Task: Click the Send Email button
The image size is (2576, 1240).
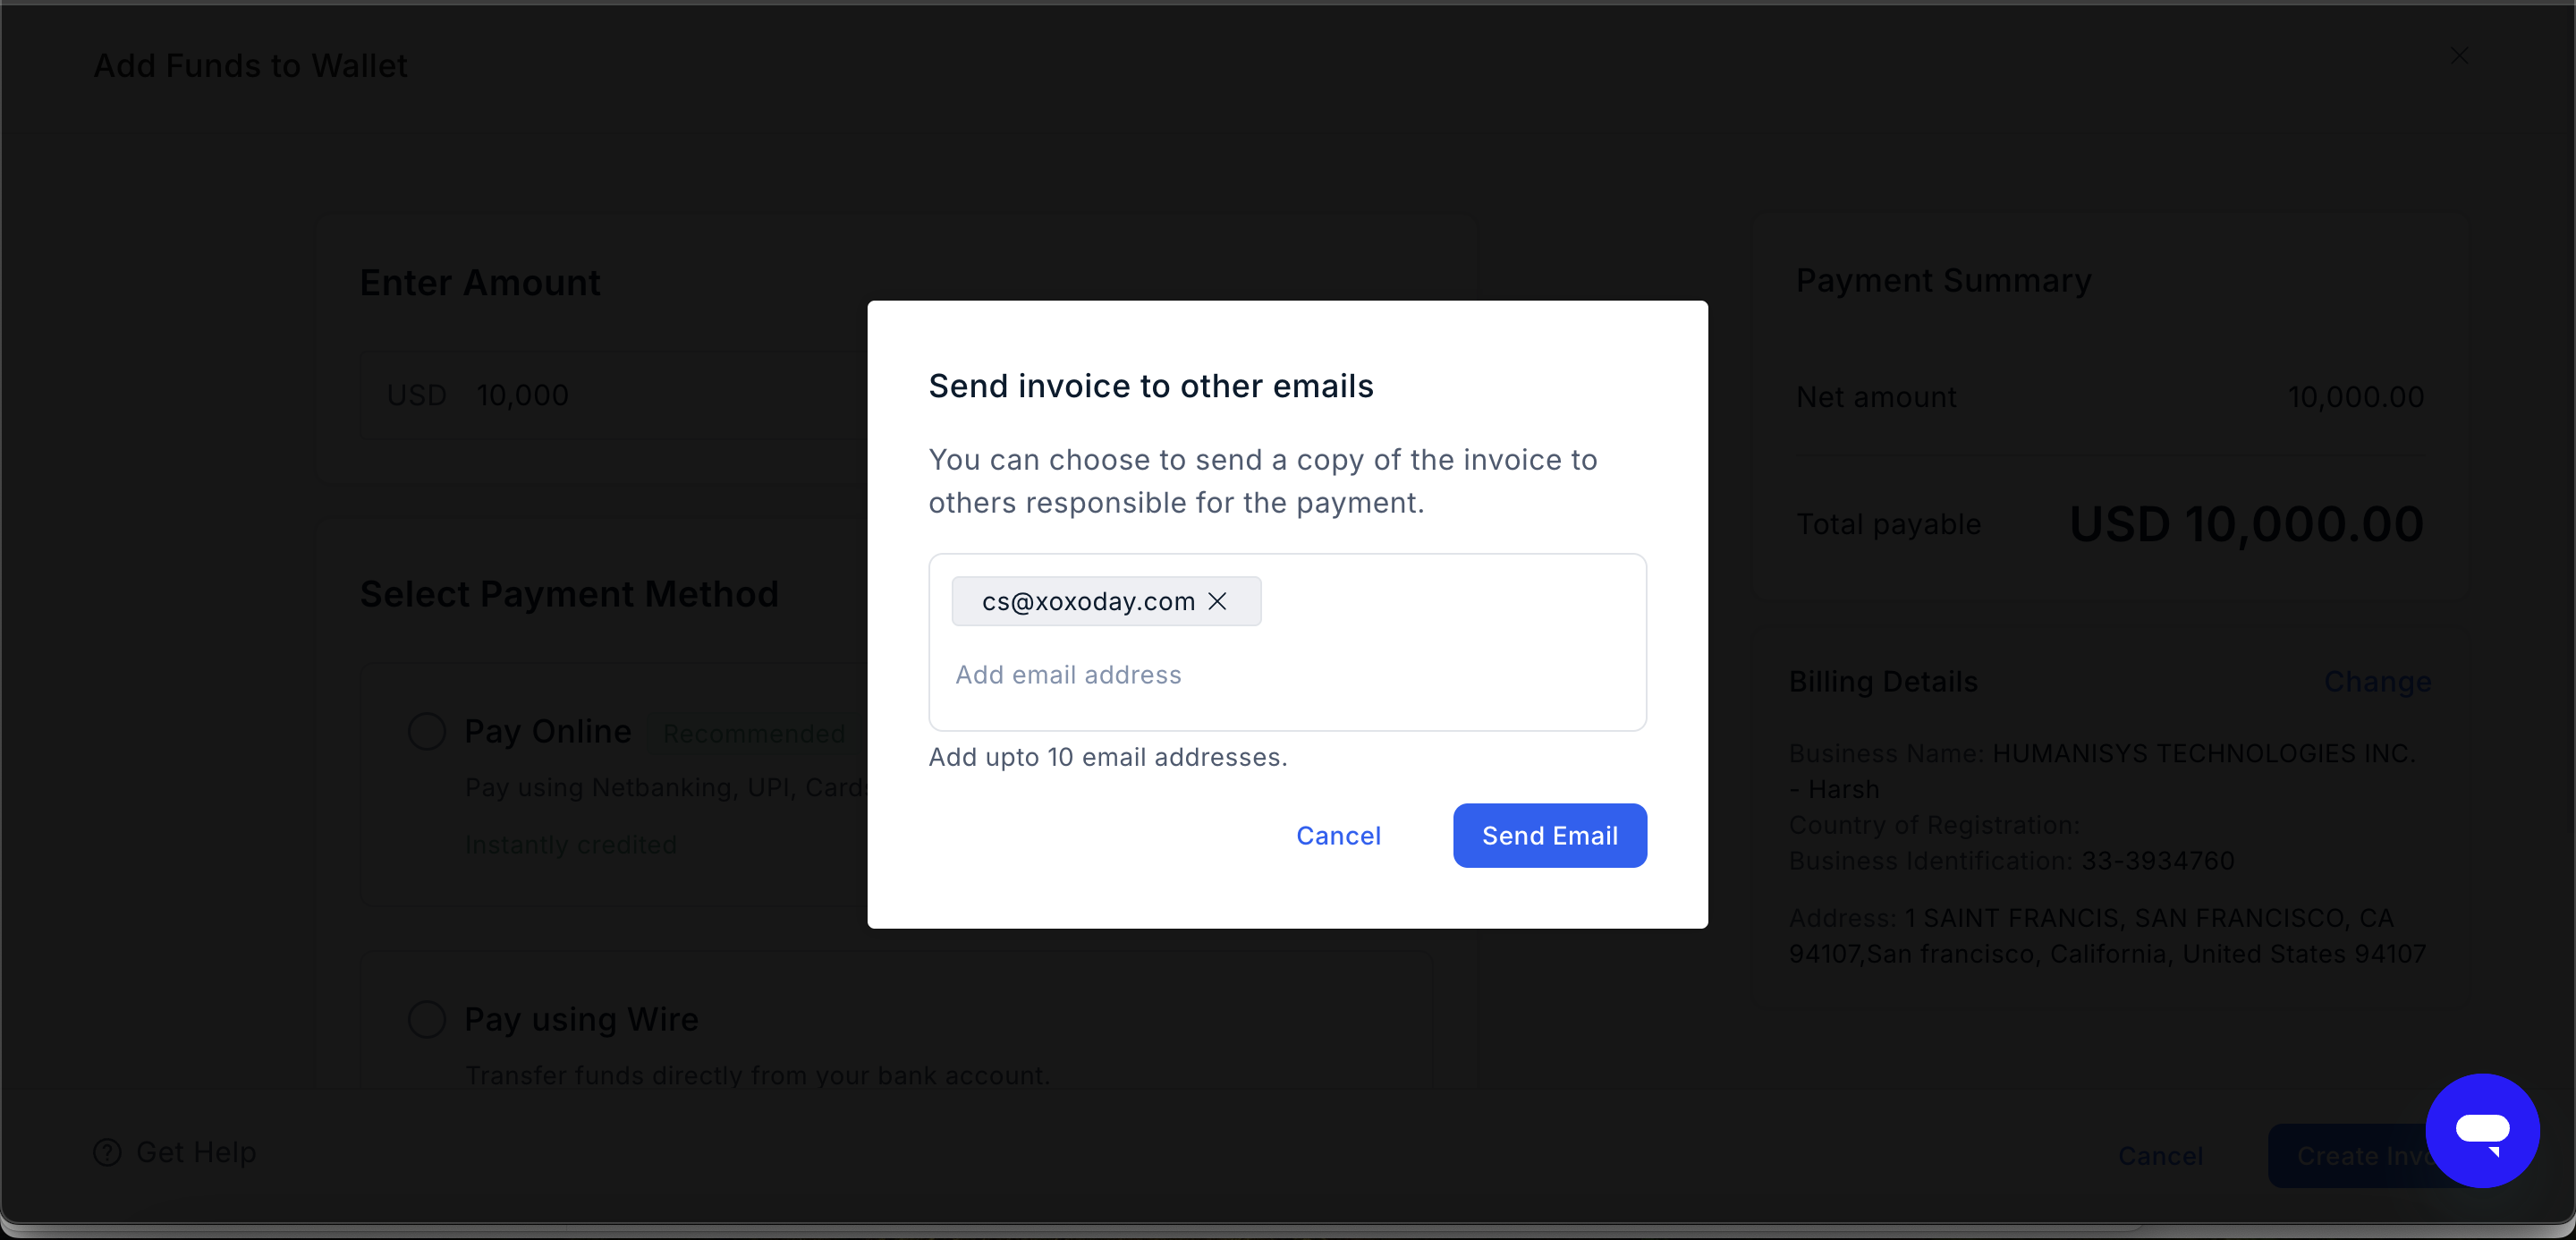Action: point(1549,835)
